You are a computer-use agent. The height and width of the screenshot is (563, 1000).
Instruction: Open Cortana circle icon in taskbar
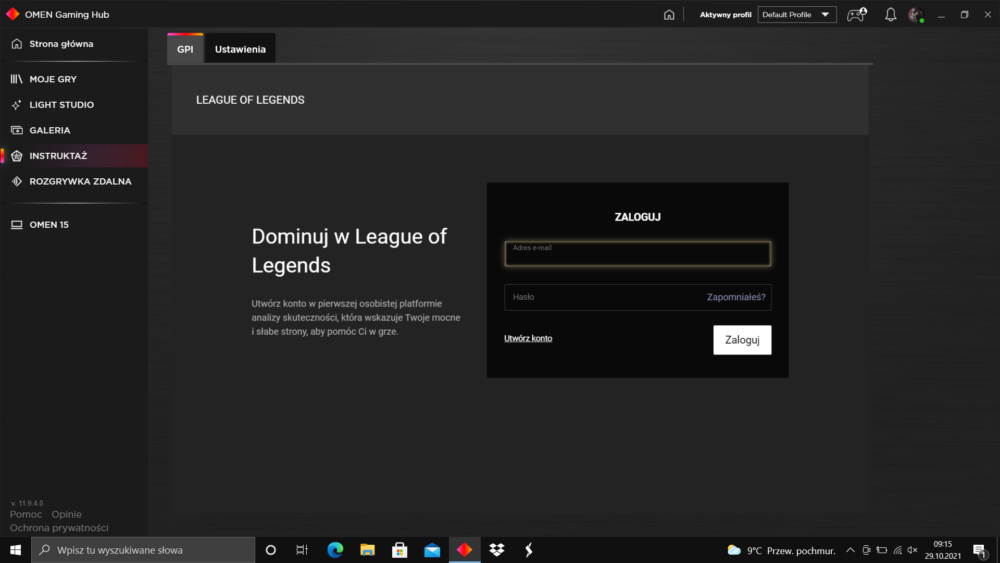coord(270,550)
